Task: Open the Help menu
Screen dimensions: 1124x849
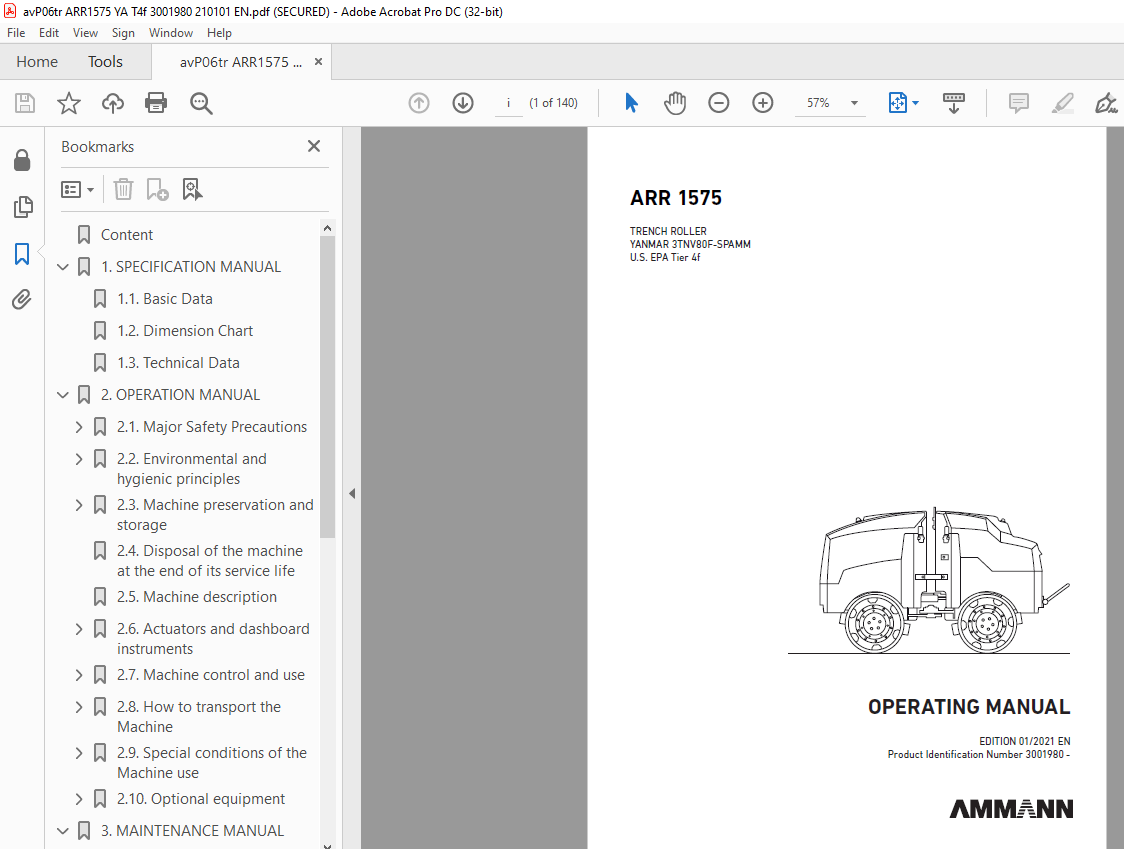Action: tap(219, 33)
